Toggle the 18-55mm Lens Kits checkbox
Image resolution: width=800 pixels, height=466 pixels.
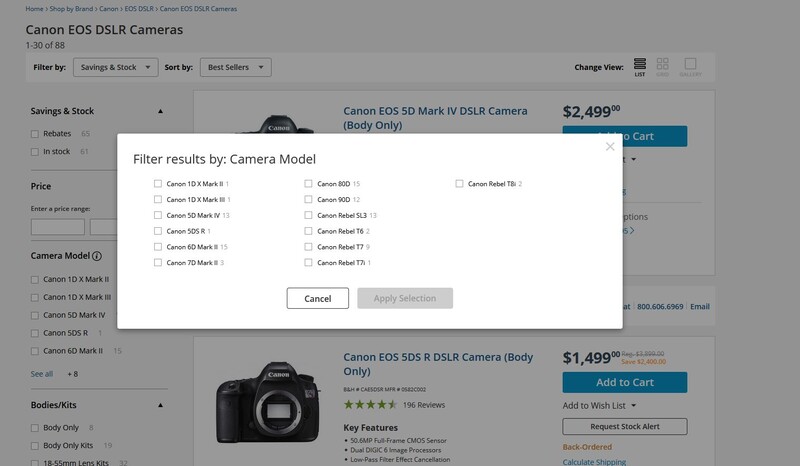click(35, 463)
